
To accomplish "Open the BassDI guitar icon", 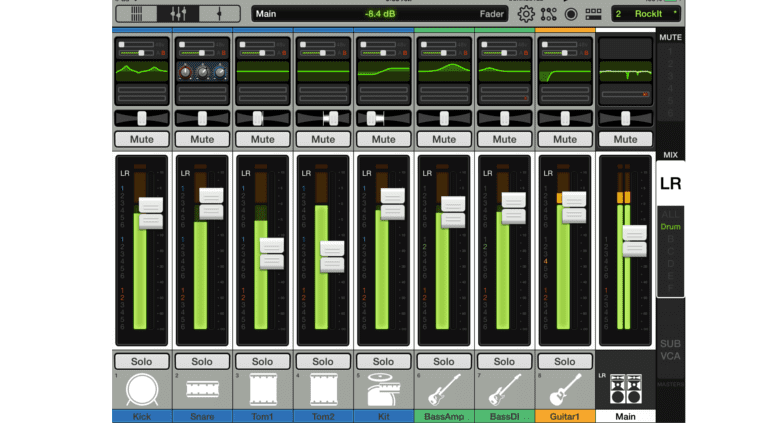I will pyautogui.click(x=504, y=390).
